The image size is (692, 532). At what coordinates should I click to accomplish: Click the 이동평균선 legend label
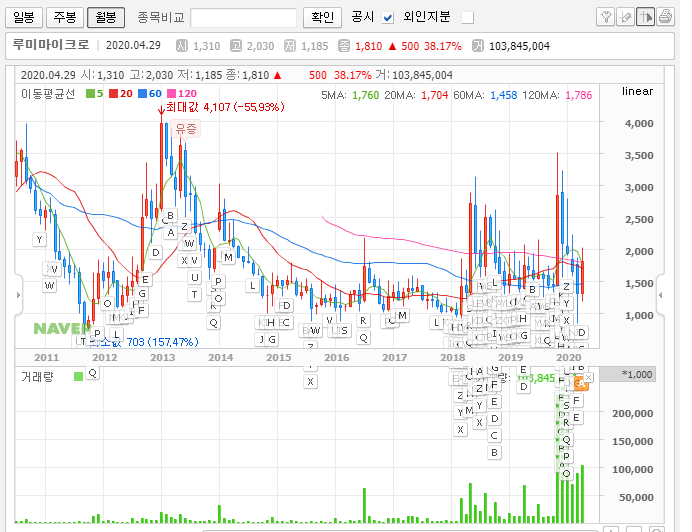point(49,94)
